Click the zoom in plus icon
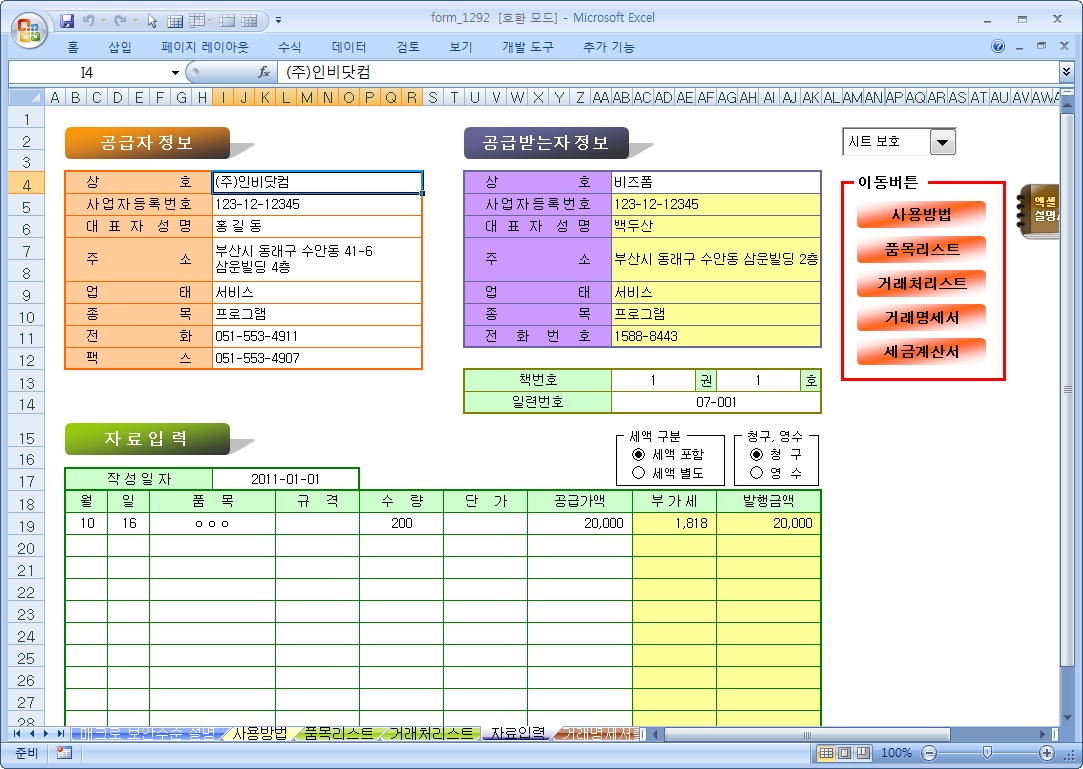 pyautogui.click(x=1047, y=752)
